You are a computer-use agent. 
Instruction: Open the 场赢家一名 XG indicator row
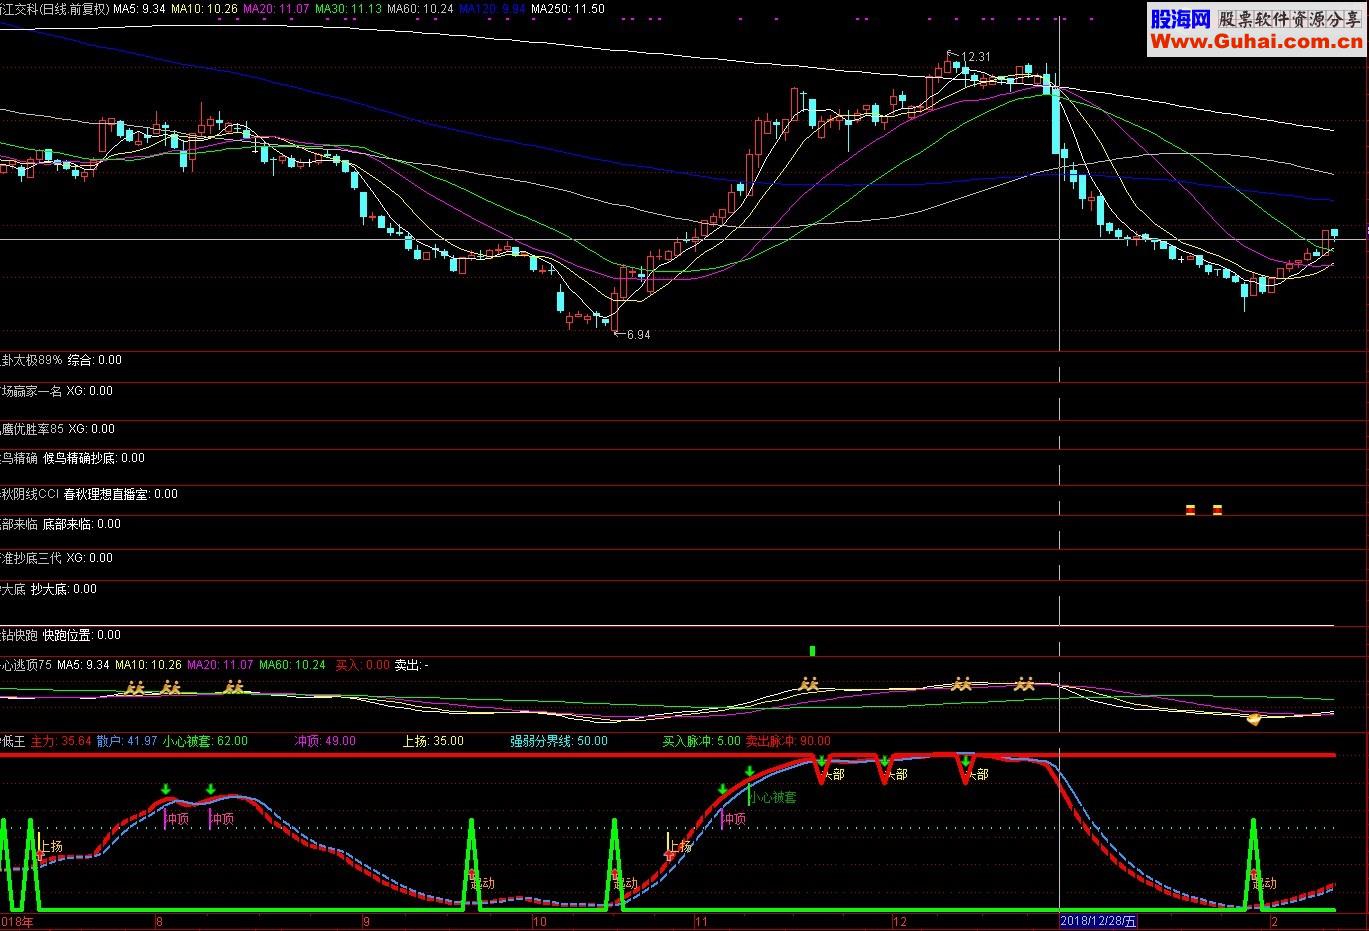pos(56,391)
